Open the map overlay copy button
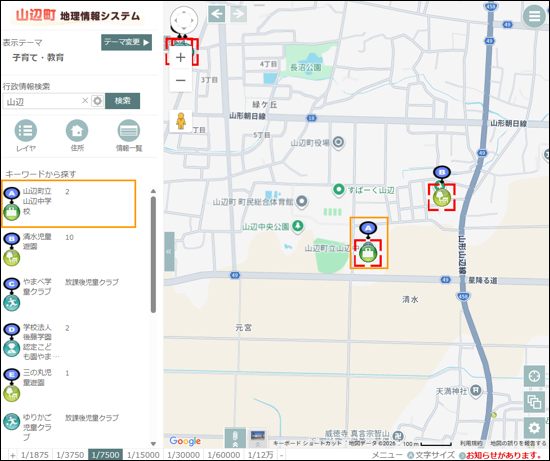The width and height of the screenshot is (550, 461). 534,402
